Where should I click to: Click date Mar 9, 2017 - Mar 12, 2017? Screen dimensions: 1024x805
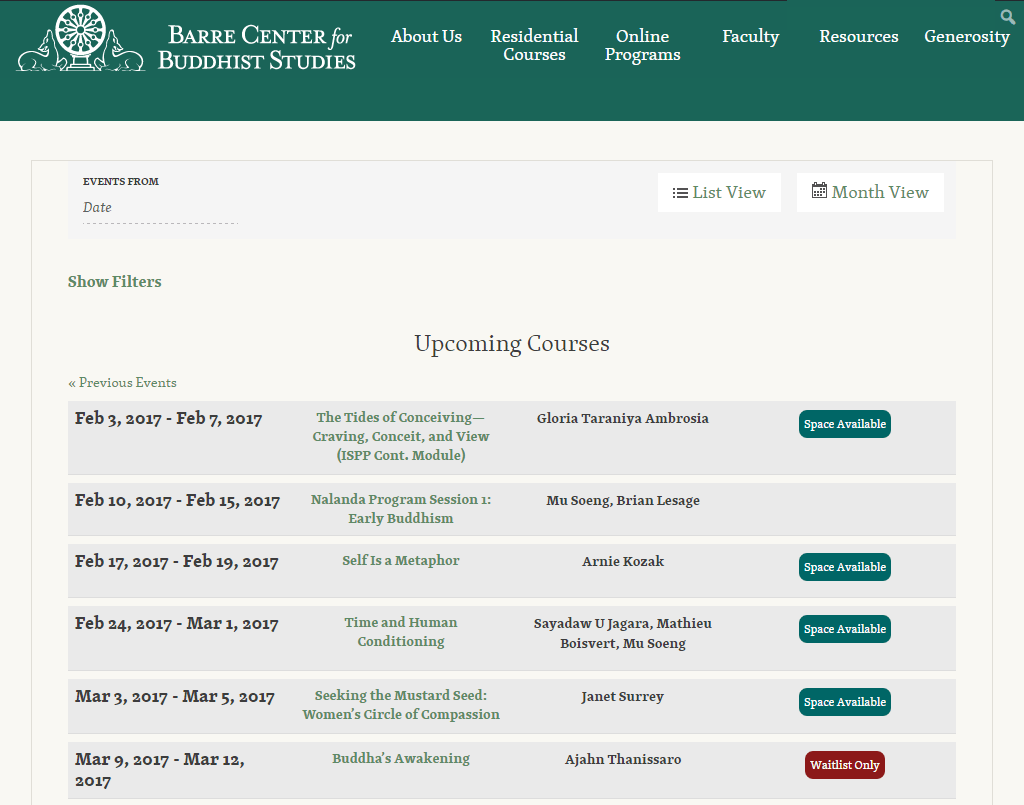[160, 770]
